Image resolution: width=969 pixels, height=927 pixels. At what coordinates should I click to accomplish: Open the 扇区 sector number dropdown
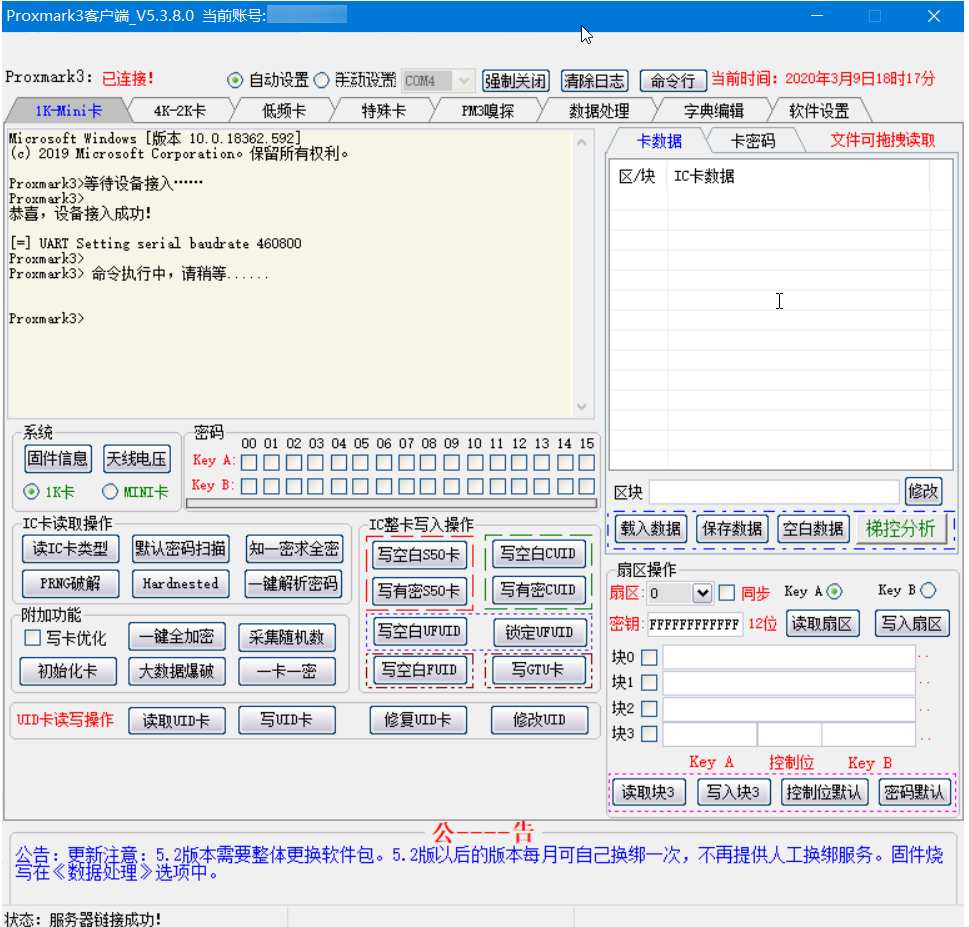coord(703,592)
